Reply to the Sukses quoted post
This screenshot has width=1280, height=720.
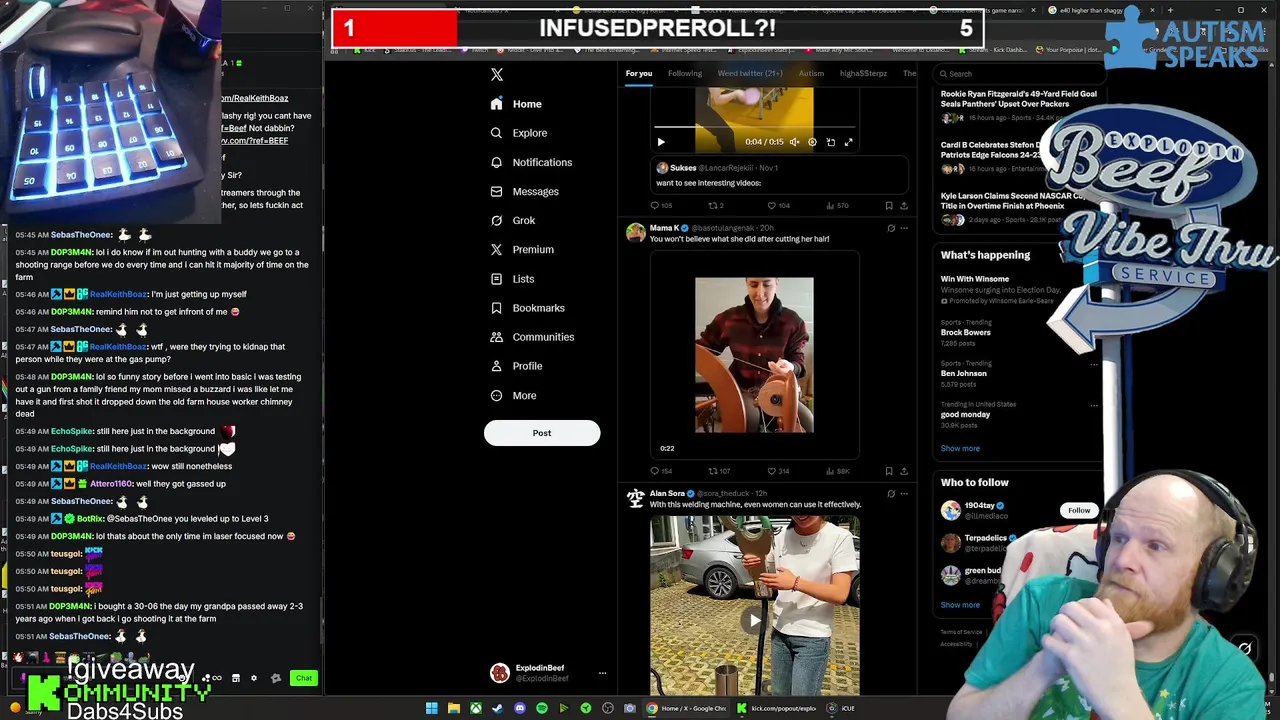click(x=655, y=205)
